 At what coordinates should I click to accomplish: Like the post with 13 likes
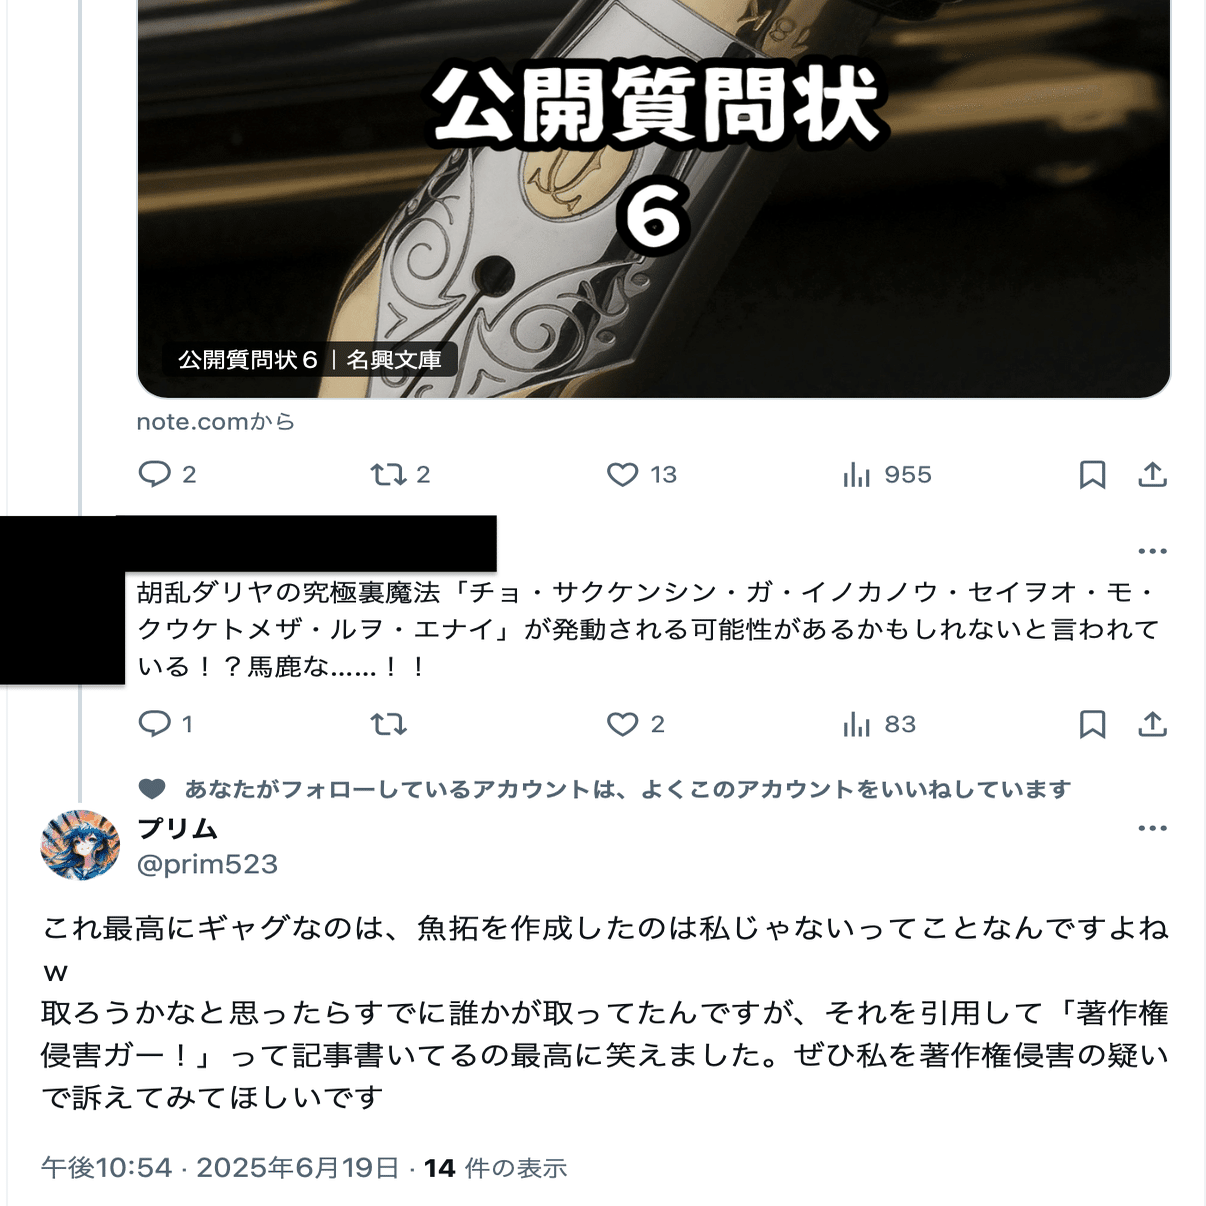(641, 474)
